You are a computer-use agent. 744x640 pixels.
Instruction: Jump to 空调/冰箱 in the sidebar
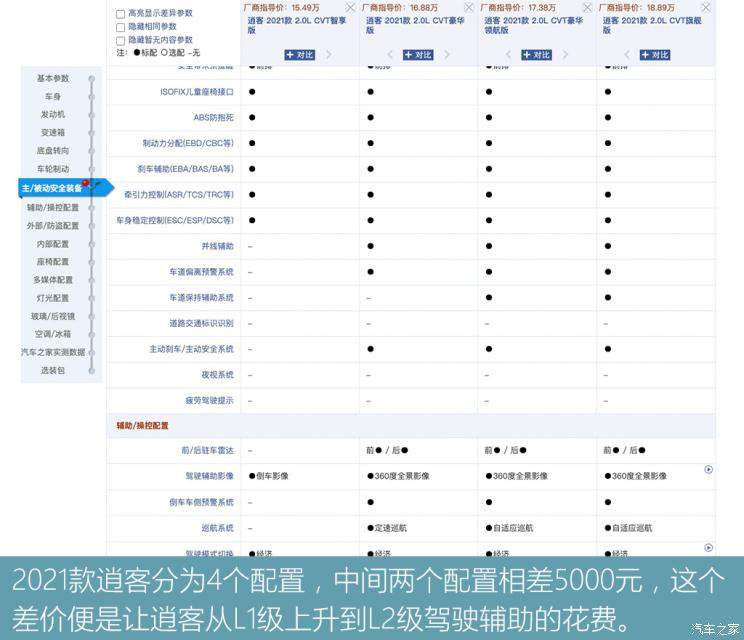click(53, 334)
